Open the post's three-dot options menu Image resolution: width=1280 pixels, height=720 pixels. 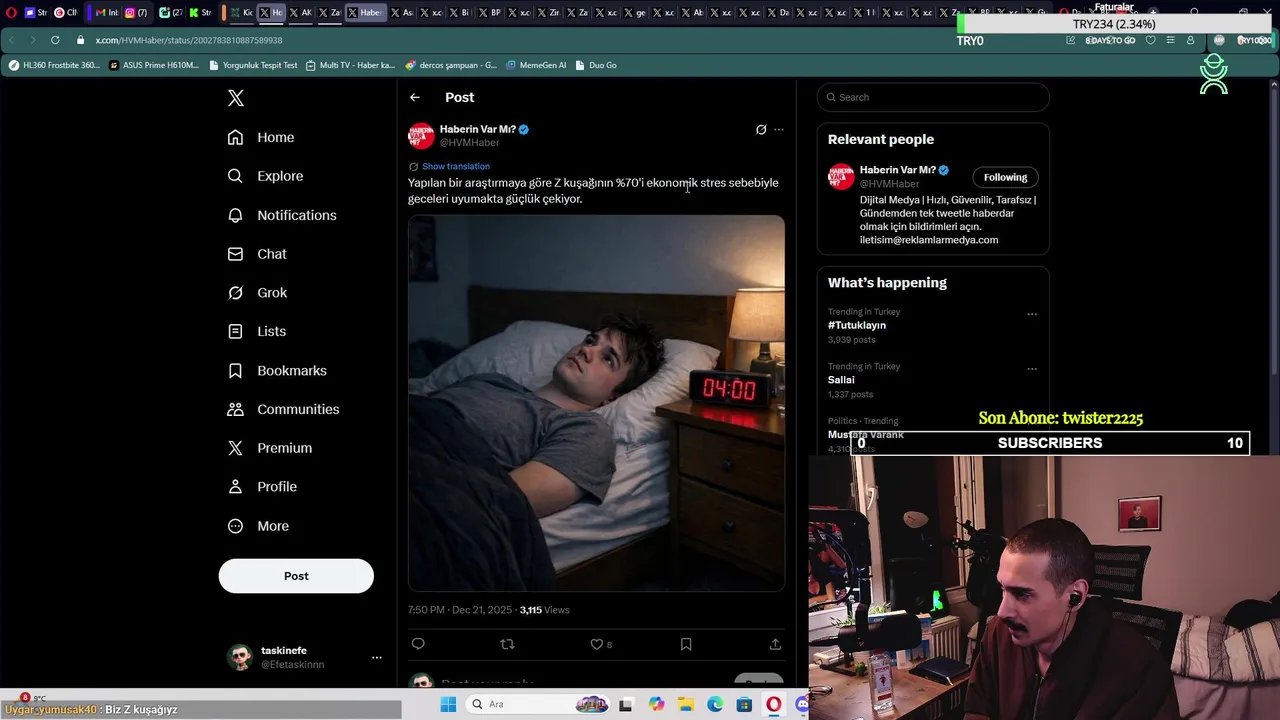click(779, 130)
